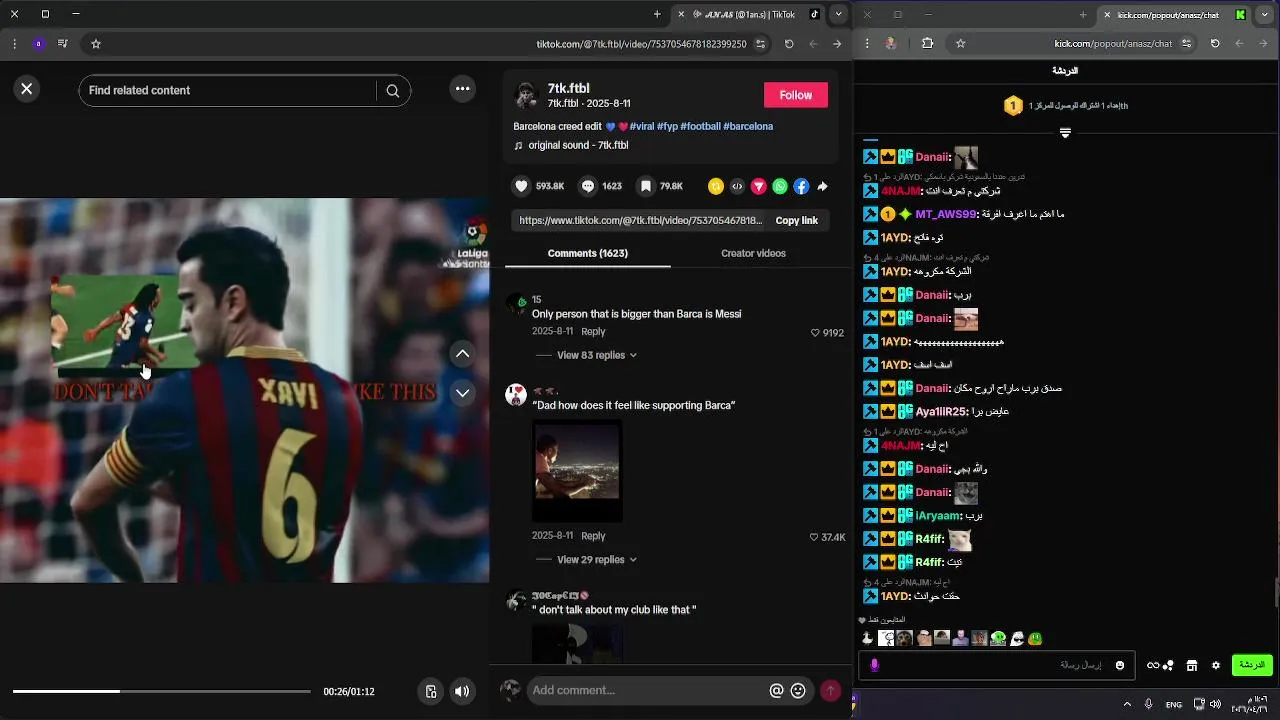The image size is (1280, 720).
Task: Open the night city image in comment
Action: pos(577,470)
